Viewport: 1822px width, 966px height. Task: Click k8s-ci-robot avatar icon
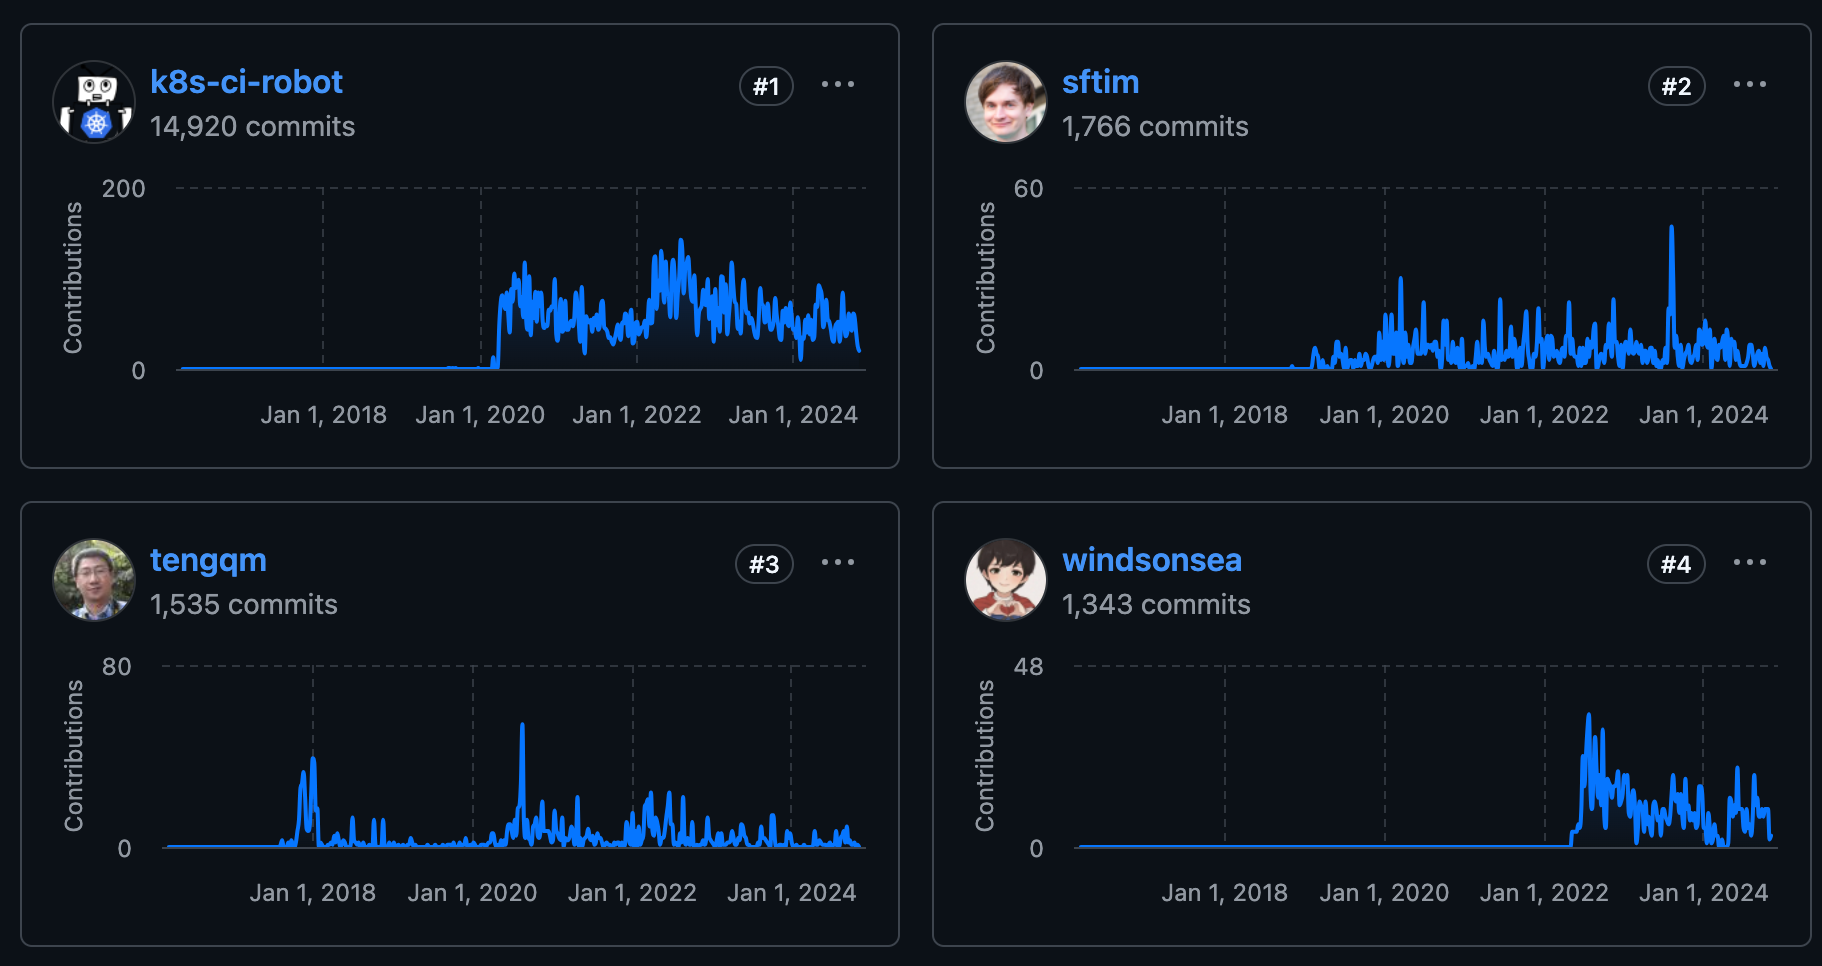click(94, 102)
